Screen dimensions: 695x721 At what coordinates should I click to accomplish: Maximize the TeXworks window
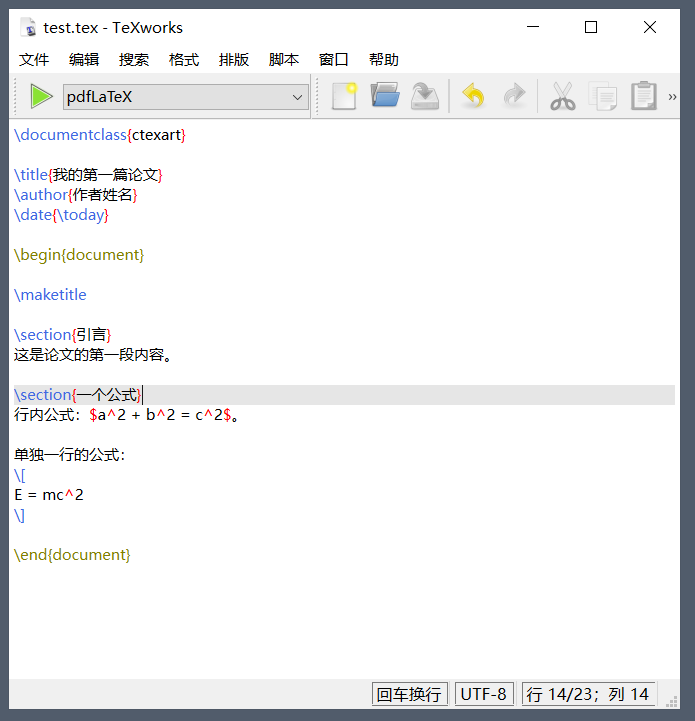click(591, 27)
